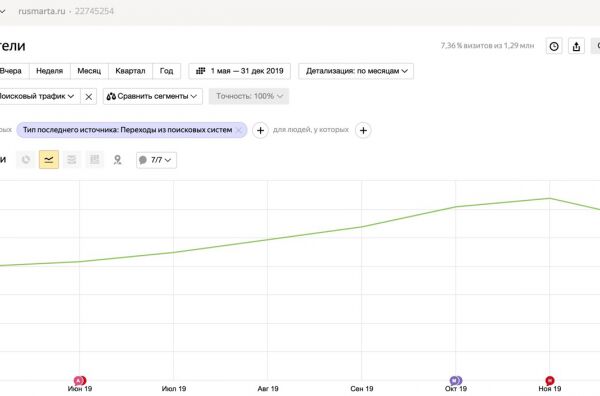
Task: Select the Месяц period tab
Action: (x=89, y=71)
